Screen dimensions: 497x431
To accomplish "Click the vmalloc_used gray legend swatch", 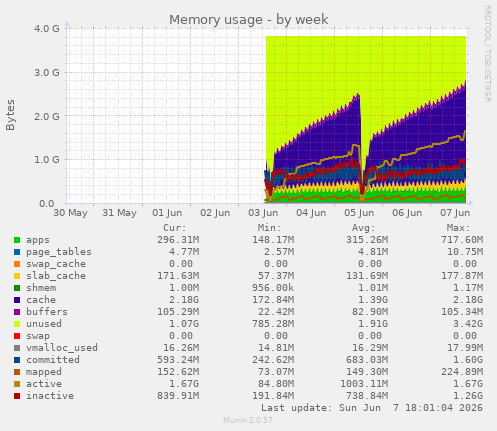I will tap(17, 348).
